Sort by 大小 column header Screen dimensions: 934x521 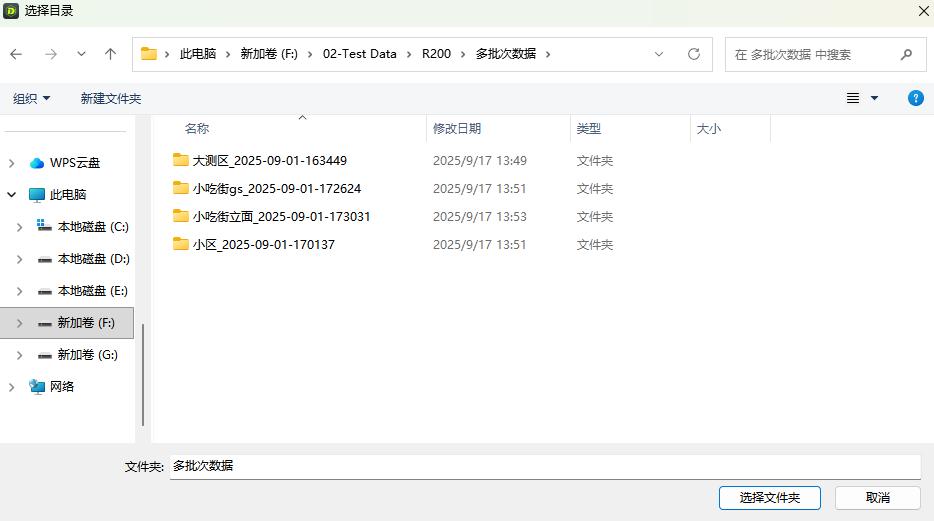coord(709,129)
